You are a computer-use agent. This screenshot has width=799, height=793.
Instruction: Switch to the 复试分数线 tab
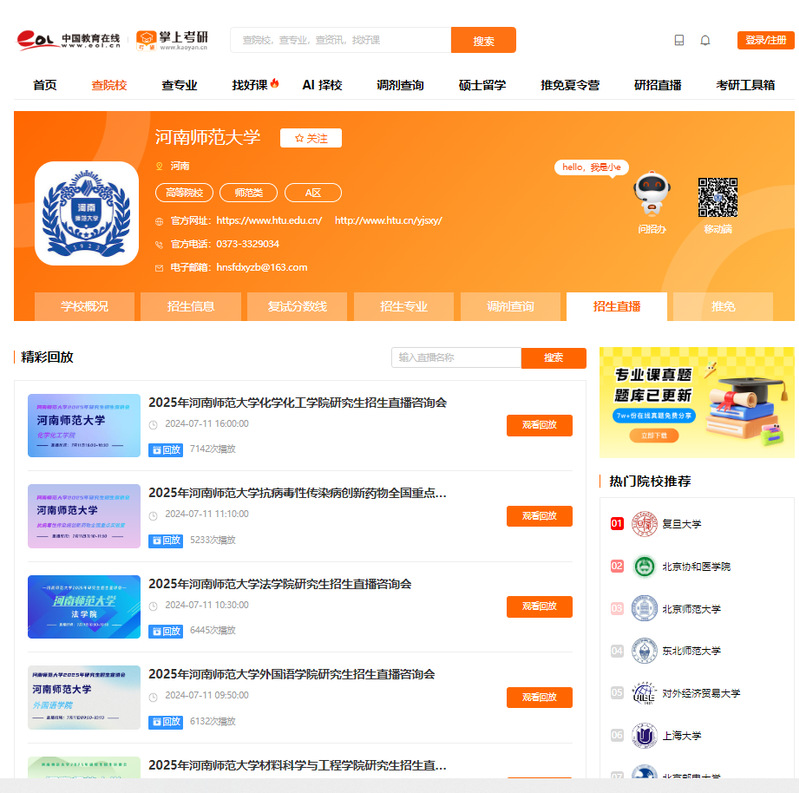[297, 306]
